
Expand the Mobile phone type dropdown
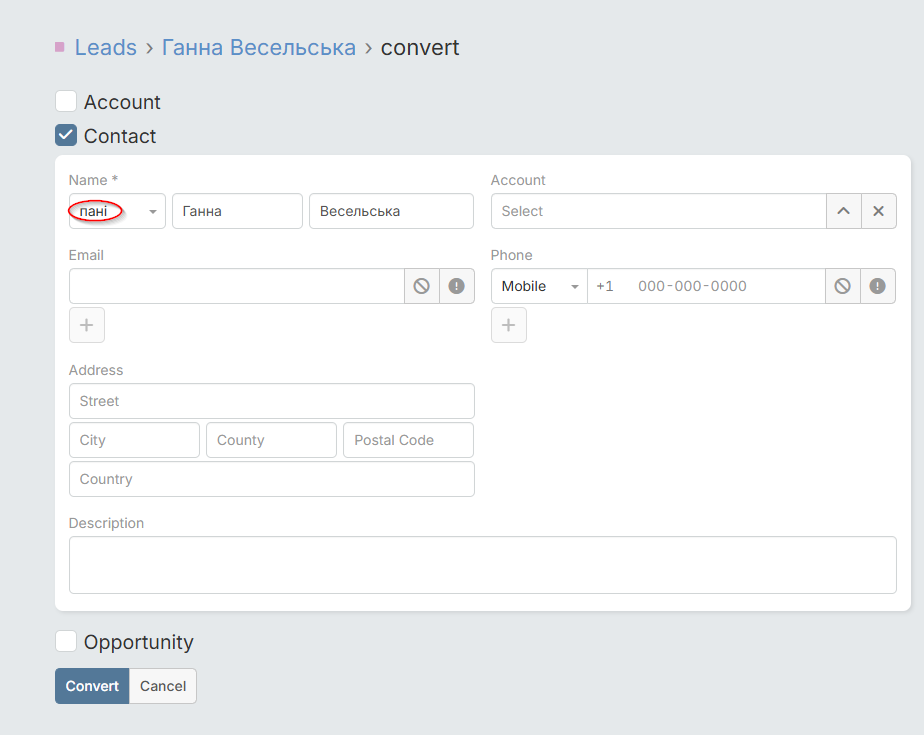tap(539, 286)
